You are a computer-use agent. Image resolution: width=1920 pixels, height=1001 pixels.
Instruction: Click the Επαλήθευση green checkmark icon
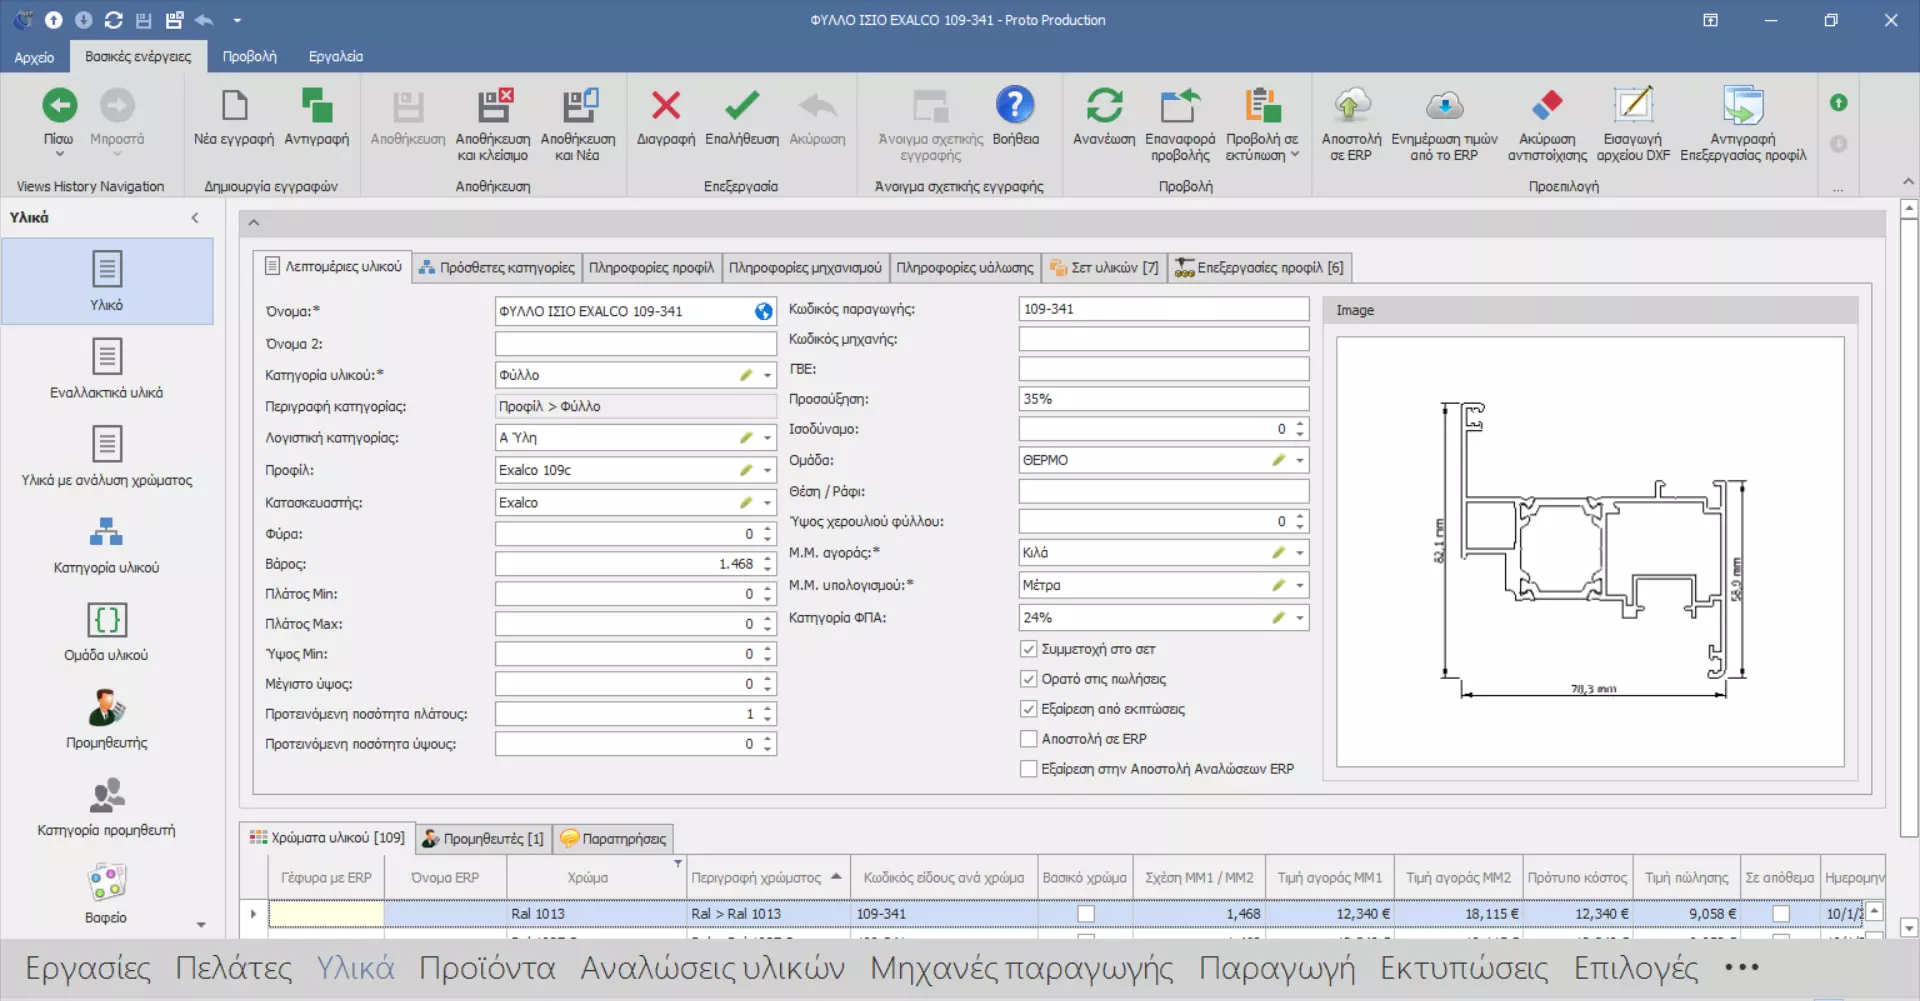click(741, 106)
